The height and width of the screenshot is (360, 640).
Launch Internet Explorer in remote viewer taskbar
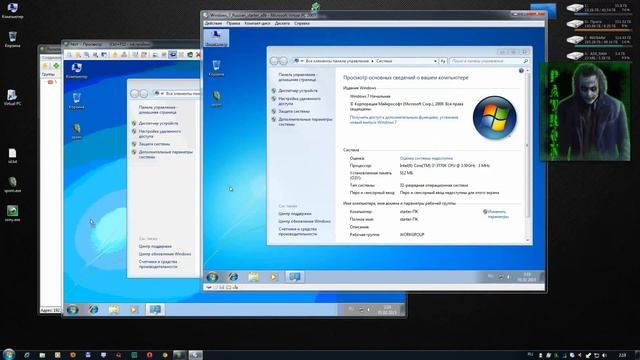pos(93,310)
